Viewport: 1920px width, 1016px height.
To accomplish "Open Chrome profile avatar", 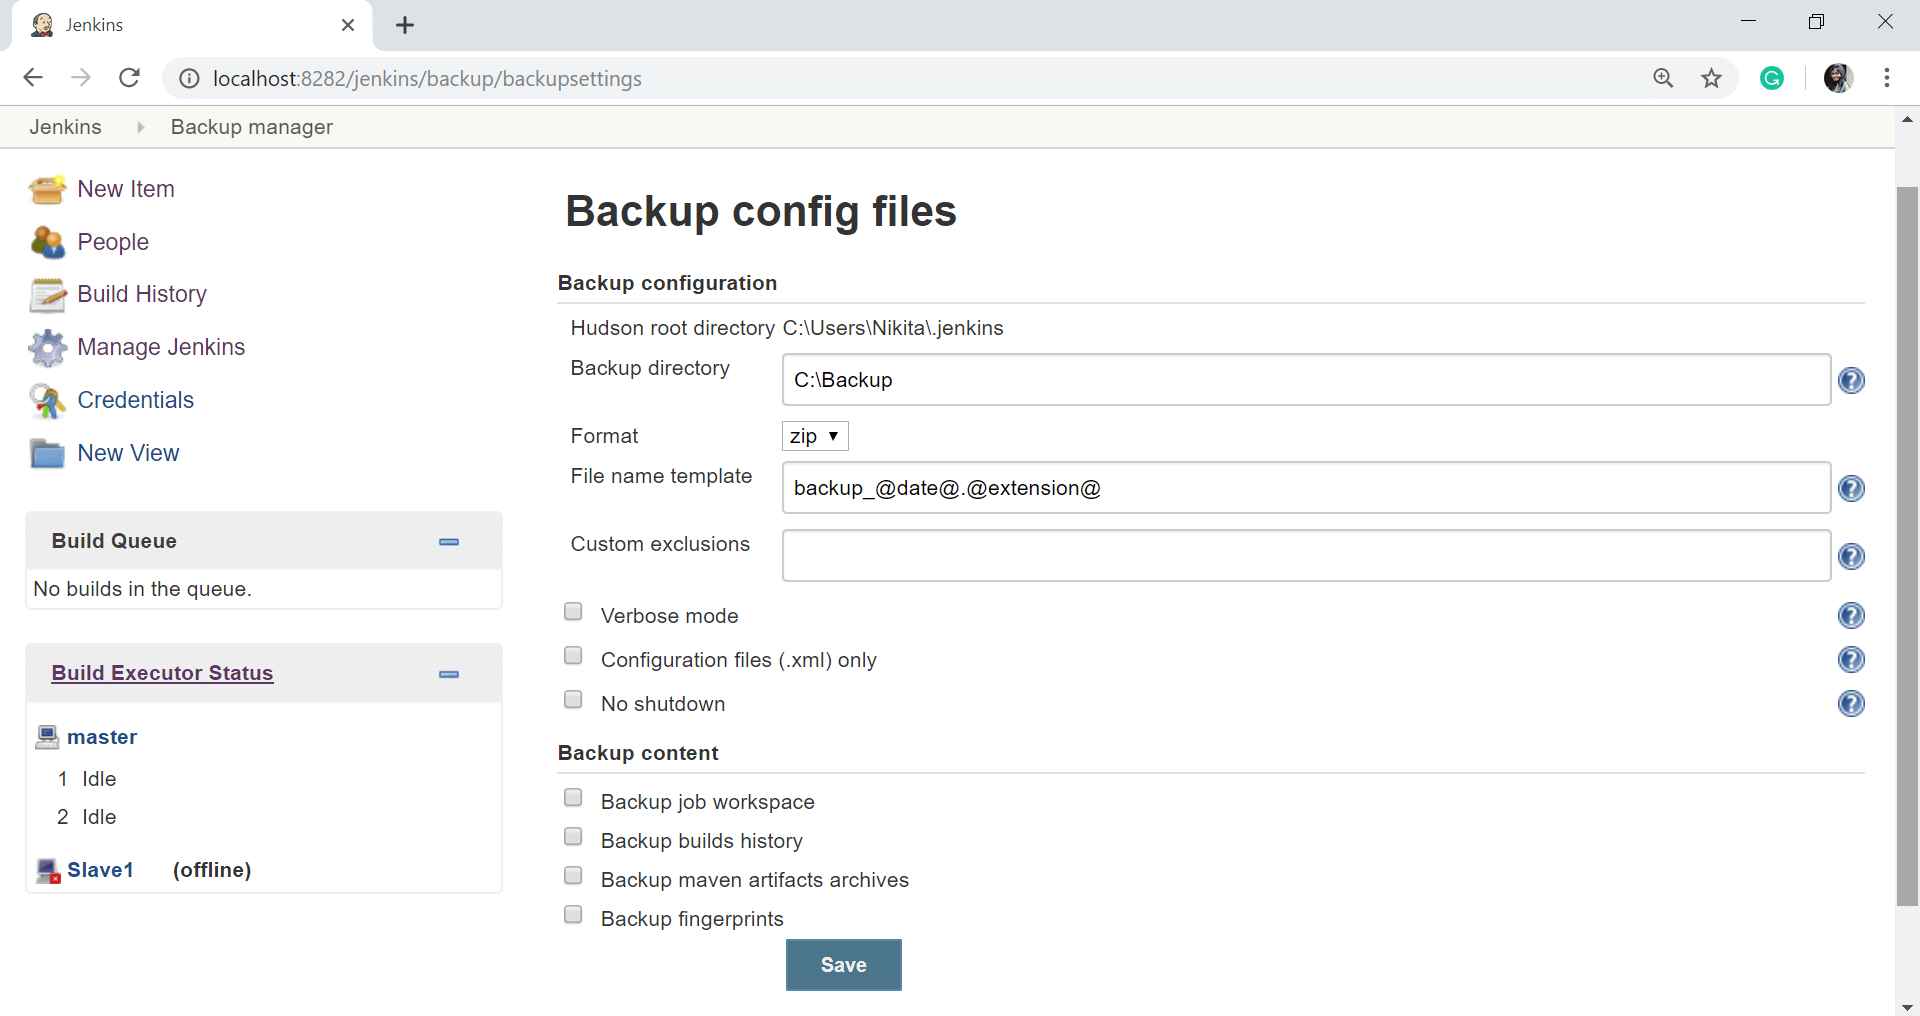I will 1838,78.
